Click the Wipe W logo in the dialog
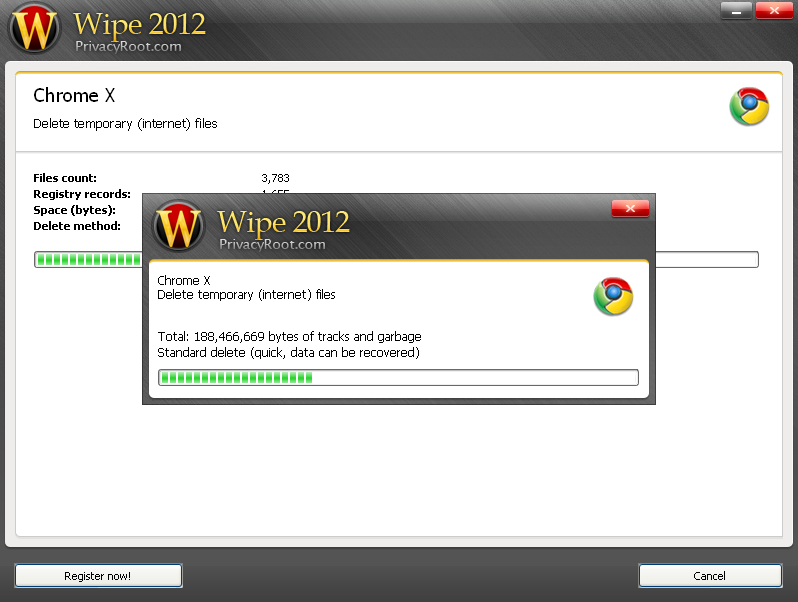 coord(178,225)
